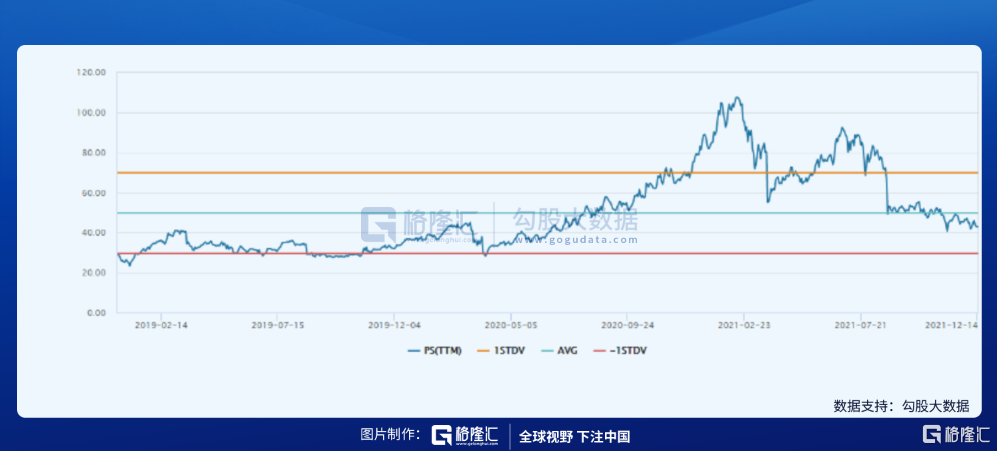The image size is (997, 451).
Task: Select the 2021-12-14 date on the x-axis
Action: pyautogui.click(x=951, y=325)
